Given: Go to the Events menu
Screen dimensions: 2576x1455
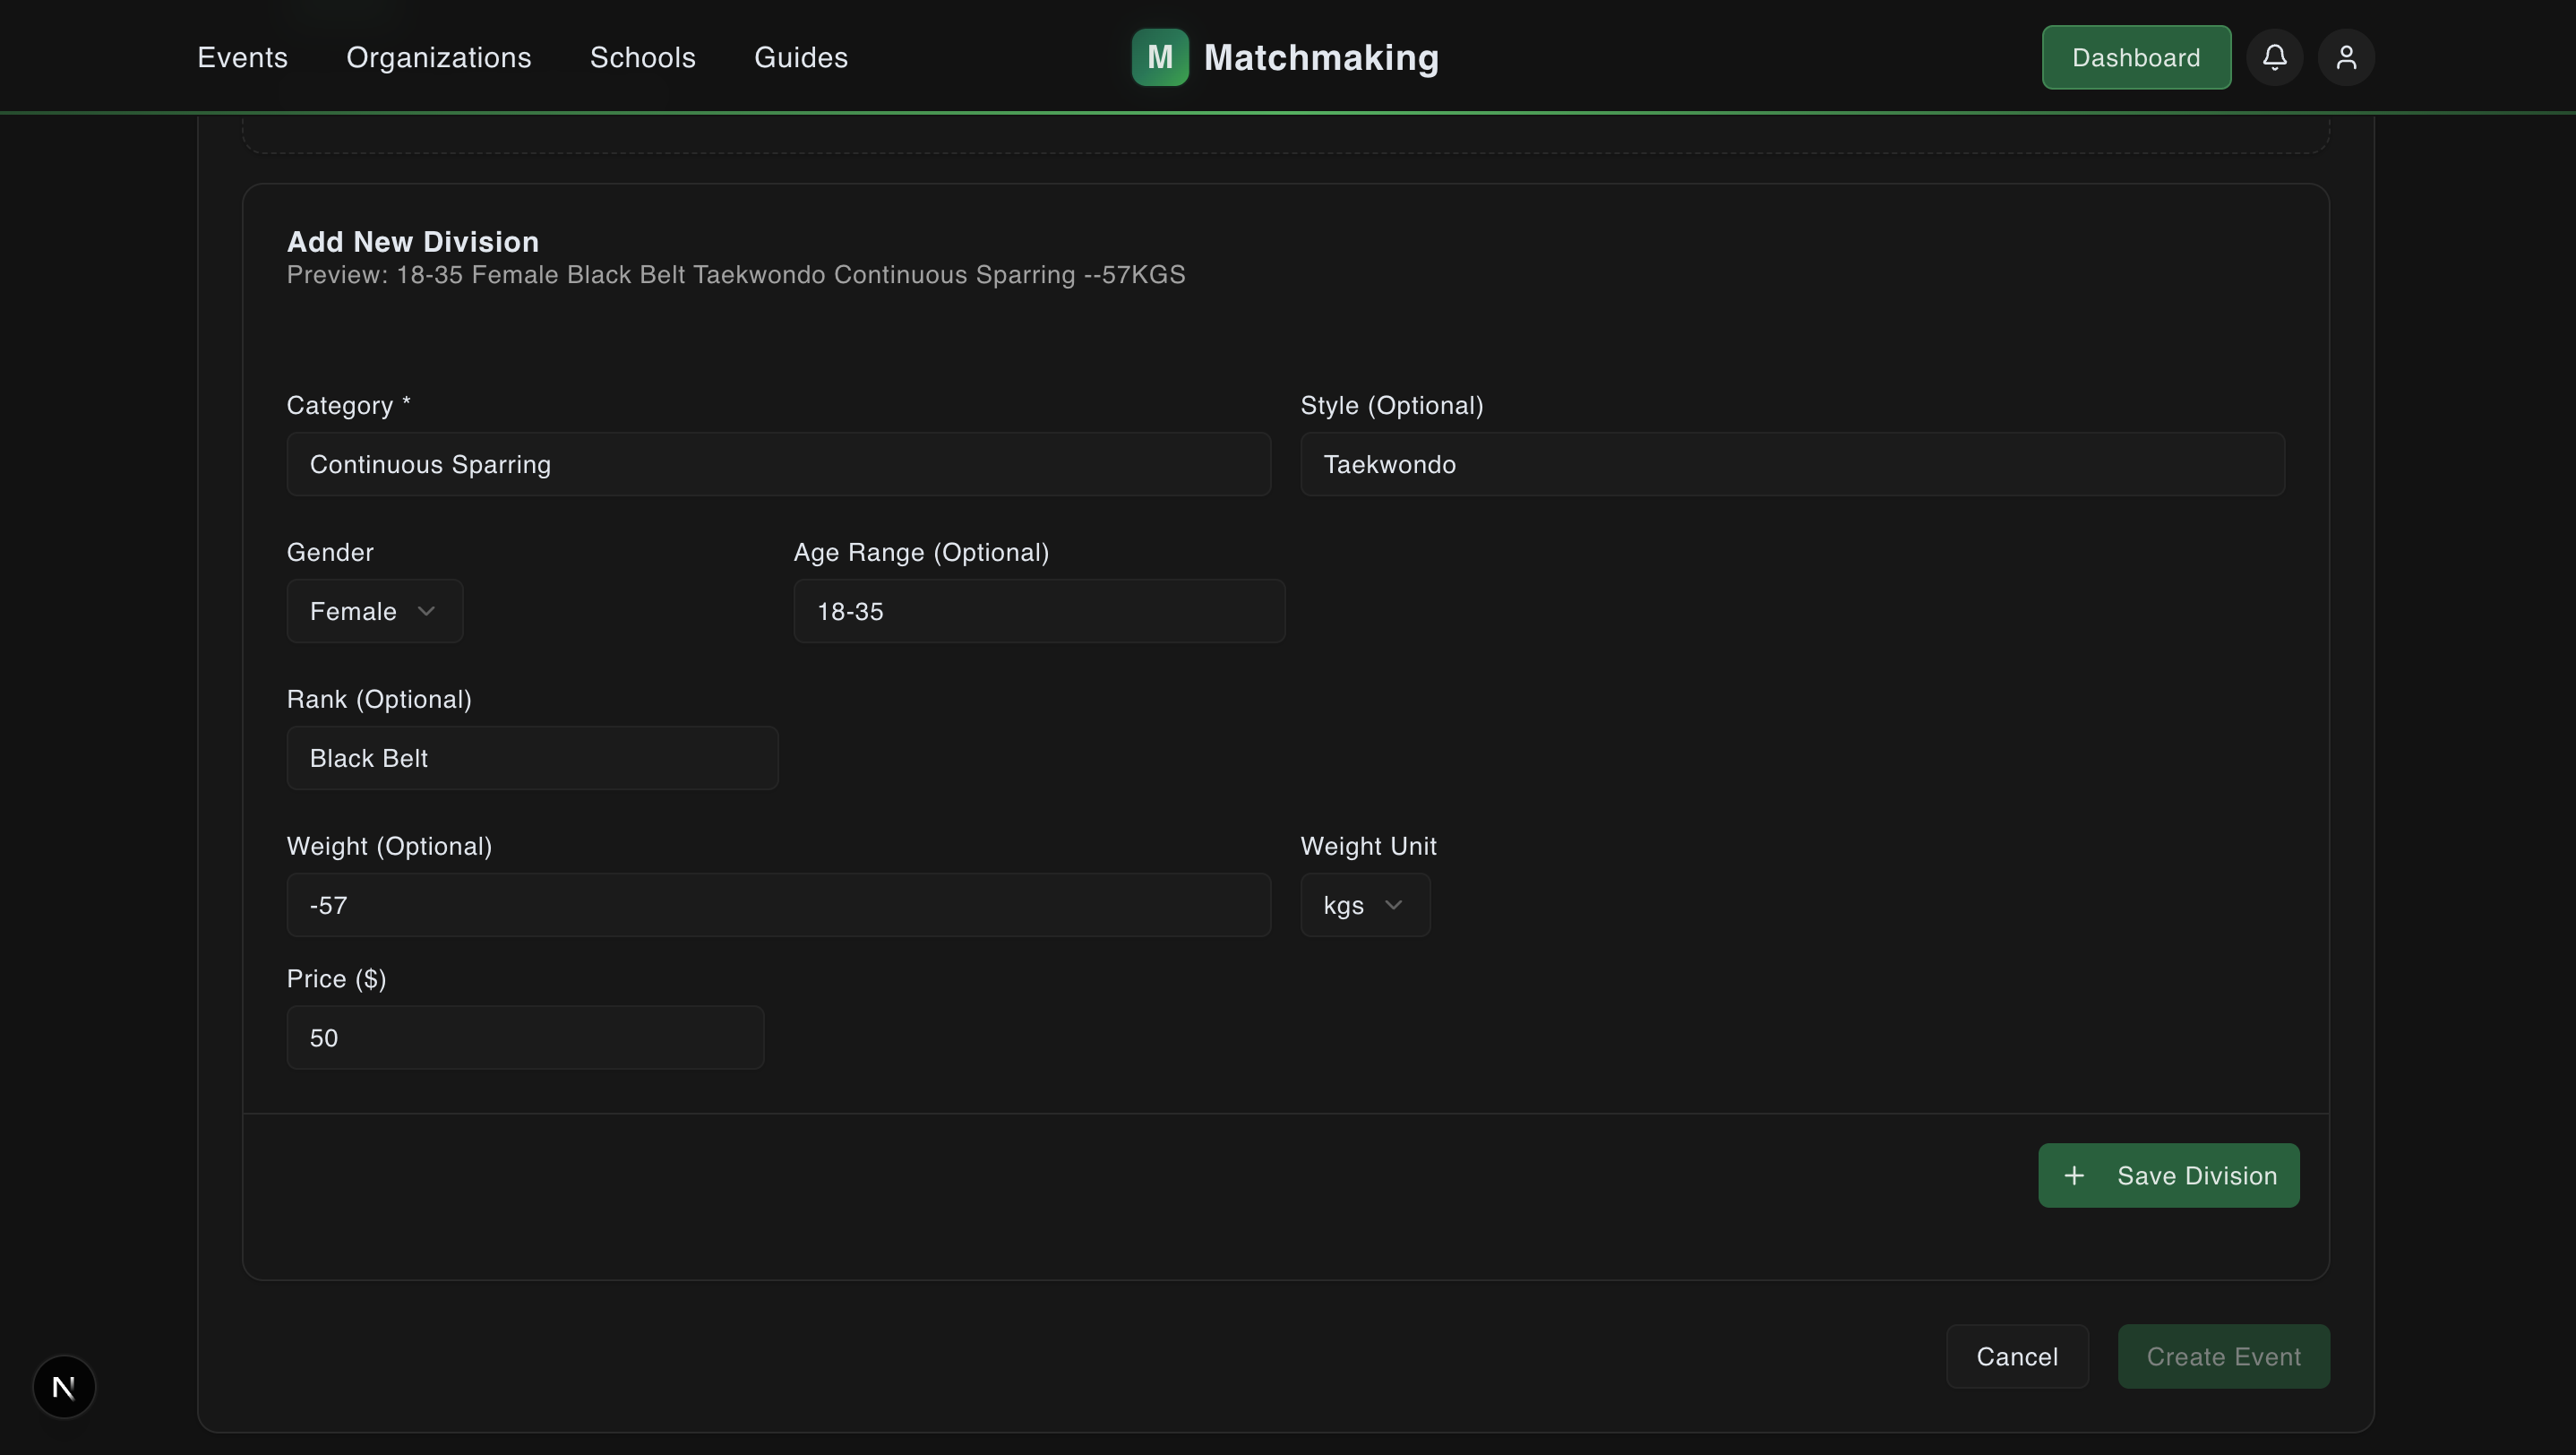Looking at the screenshot, I should coord(242,57).
